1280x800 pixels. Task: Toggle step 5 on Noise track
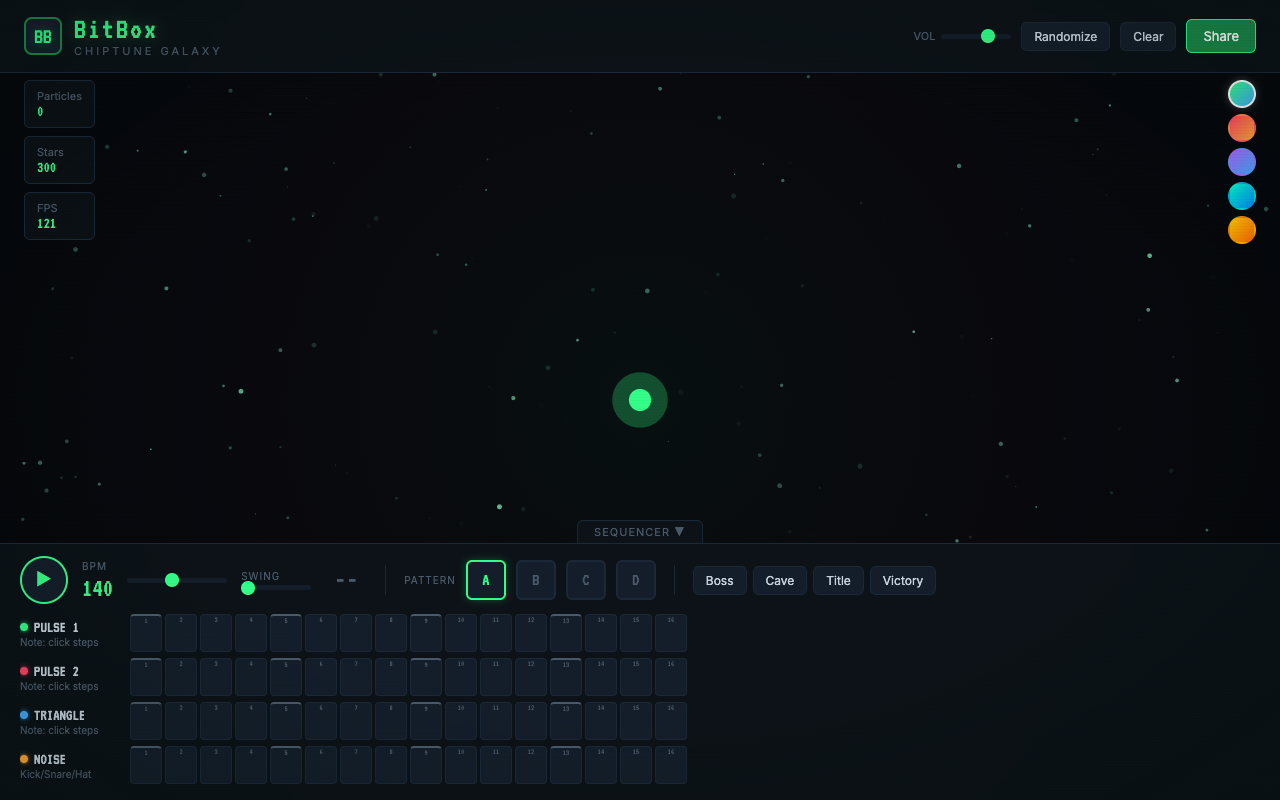click(x=286, y=765)
